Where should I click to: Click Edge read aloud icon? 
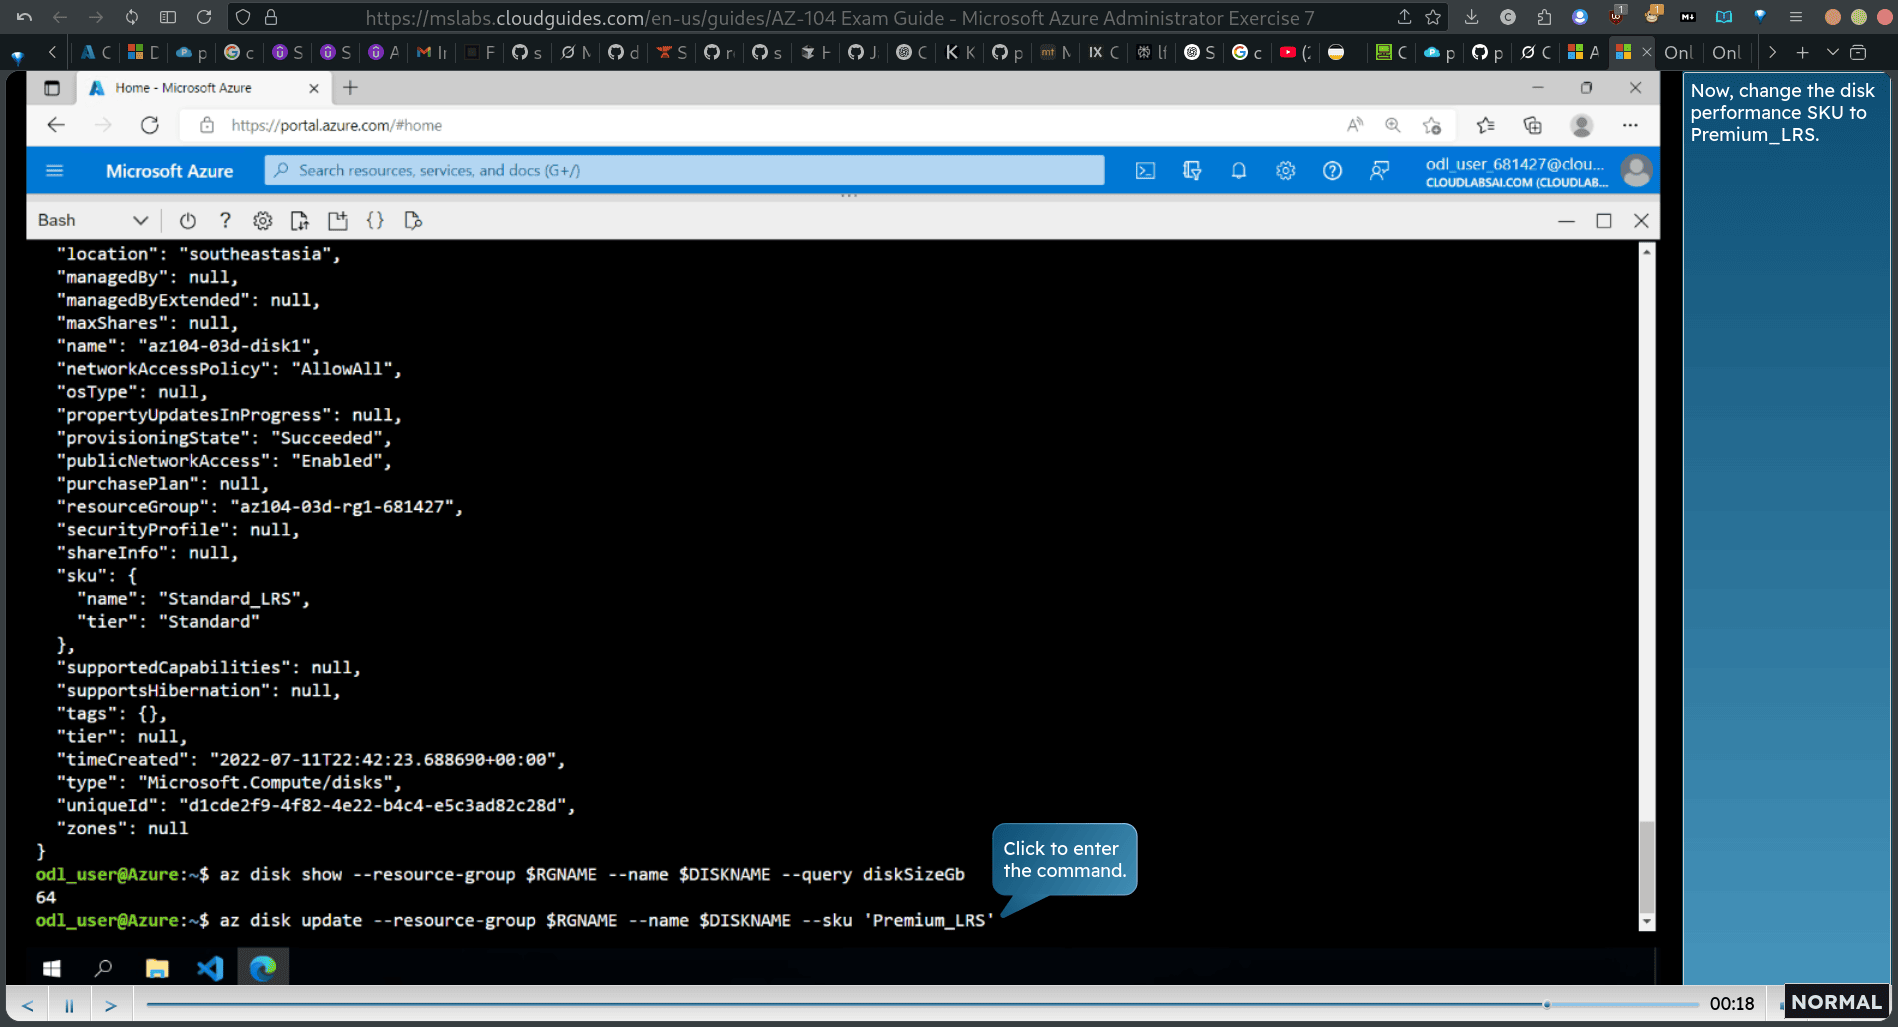point(1354,125)
